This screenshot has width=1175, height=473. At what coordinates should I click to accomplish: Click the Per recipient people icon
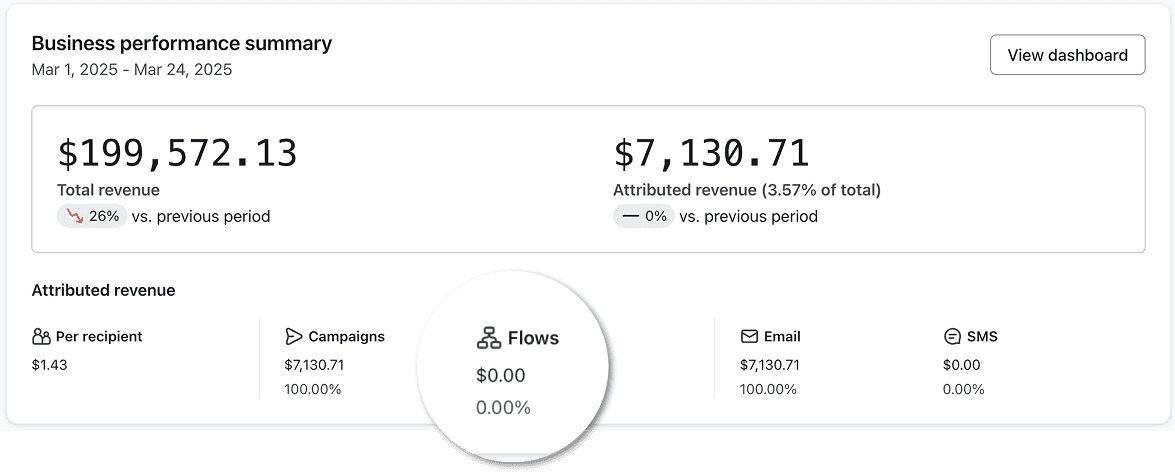pyautogui.click(x=41, y=337)
